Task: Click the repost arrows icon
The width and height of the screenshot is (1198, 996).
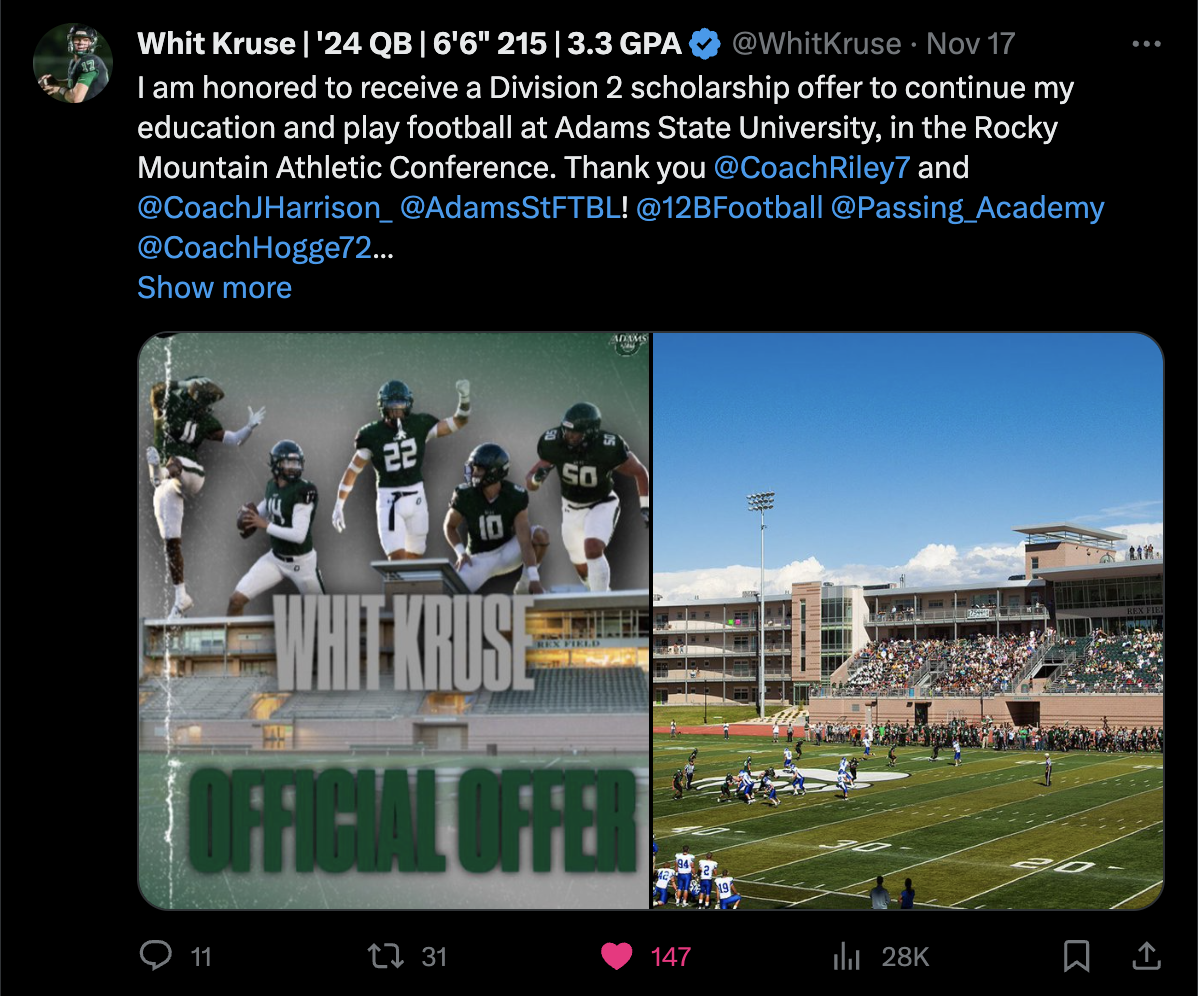Action: 386,956
